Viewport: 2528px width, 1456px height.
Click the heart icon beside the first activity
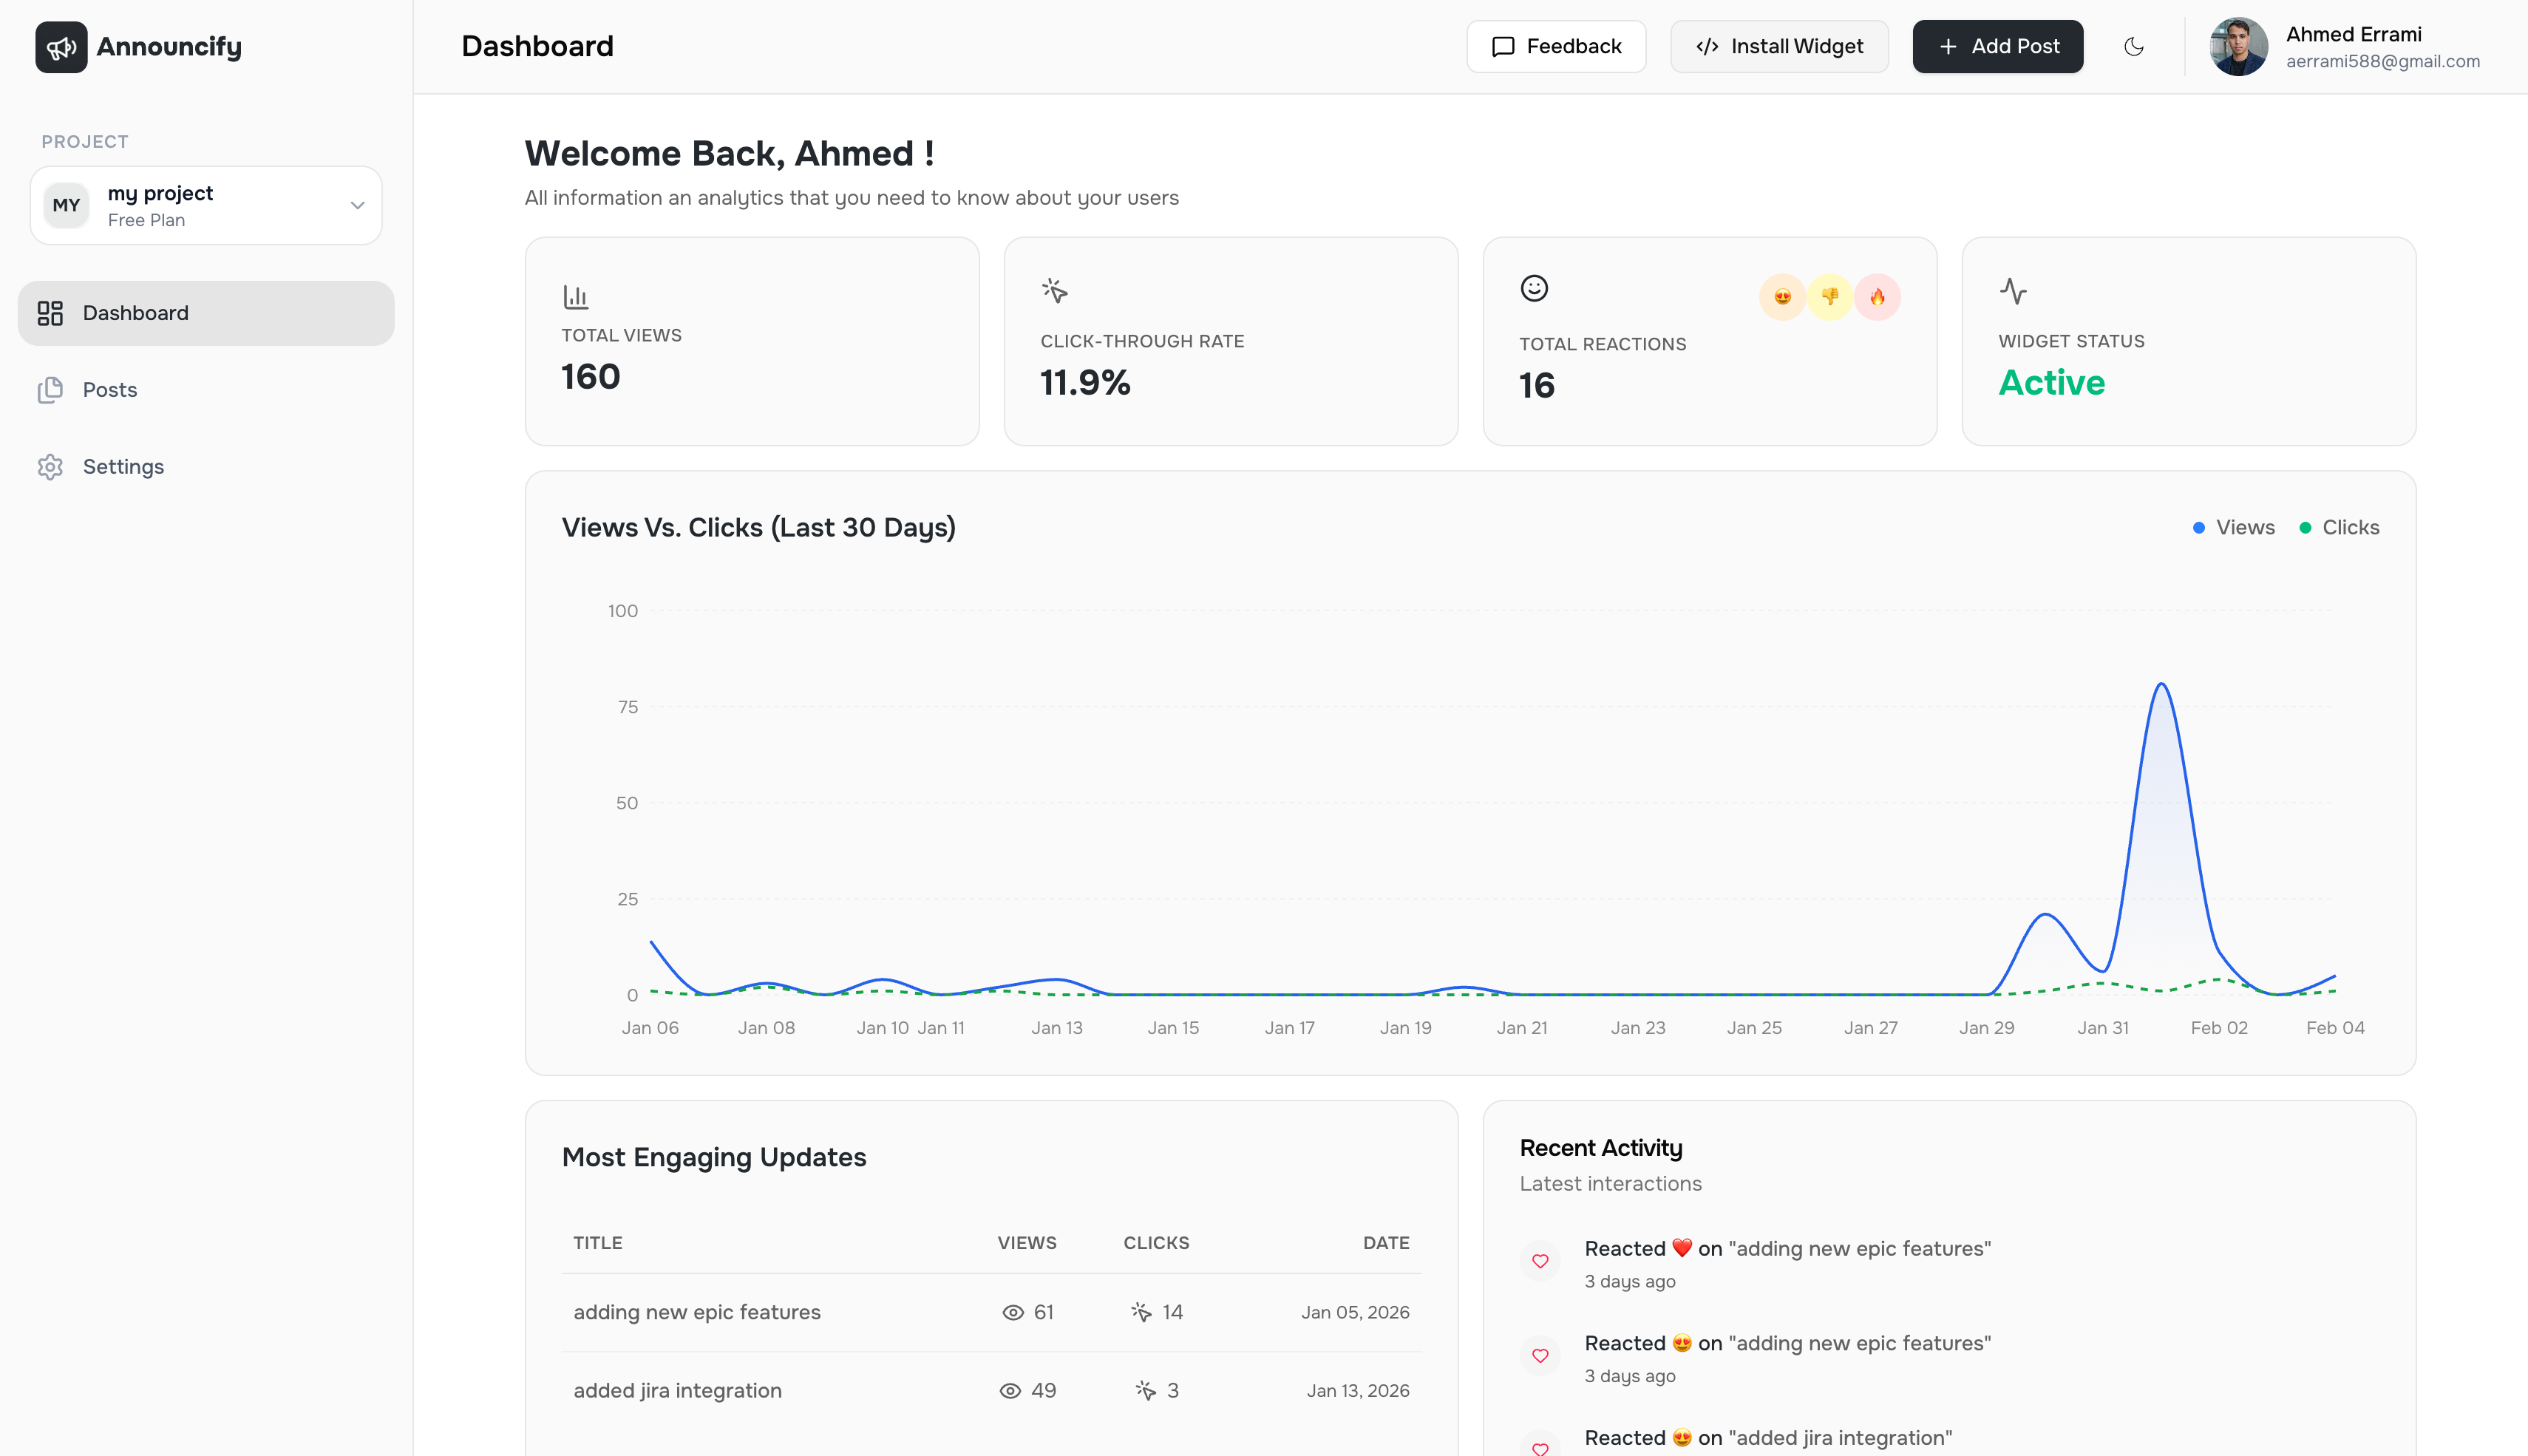[1540, 1261]
